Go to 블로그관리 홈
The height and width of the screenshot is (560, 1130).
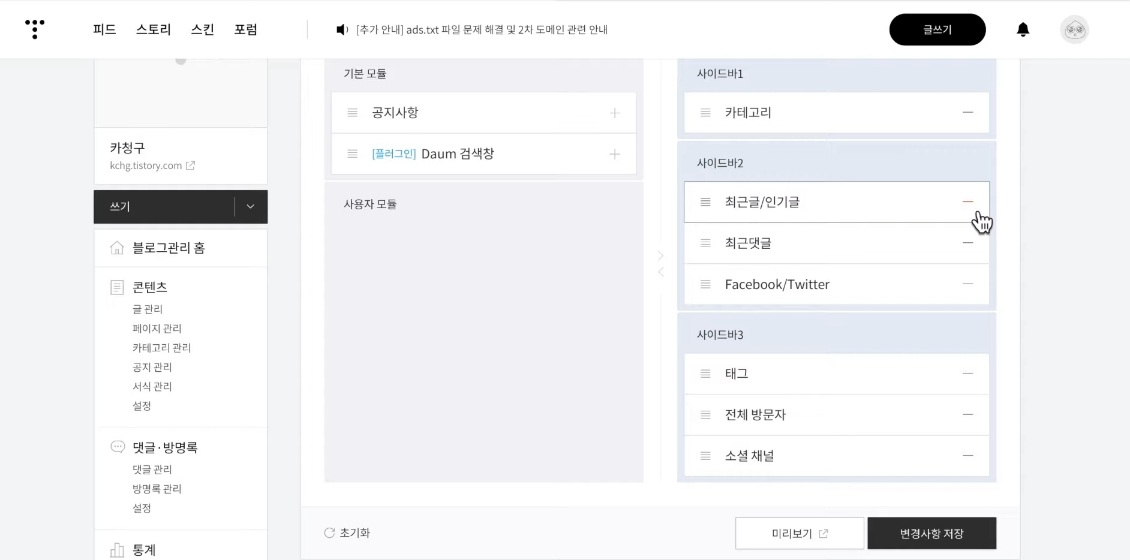pos(169,248)
